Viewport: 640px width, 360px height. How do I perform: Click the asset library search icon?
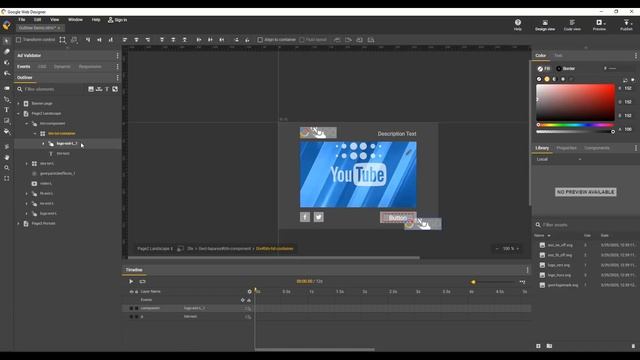coord(538,225)
